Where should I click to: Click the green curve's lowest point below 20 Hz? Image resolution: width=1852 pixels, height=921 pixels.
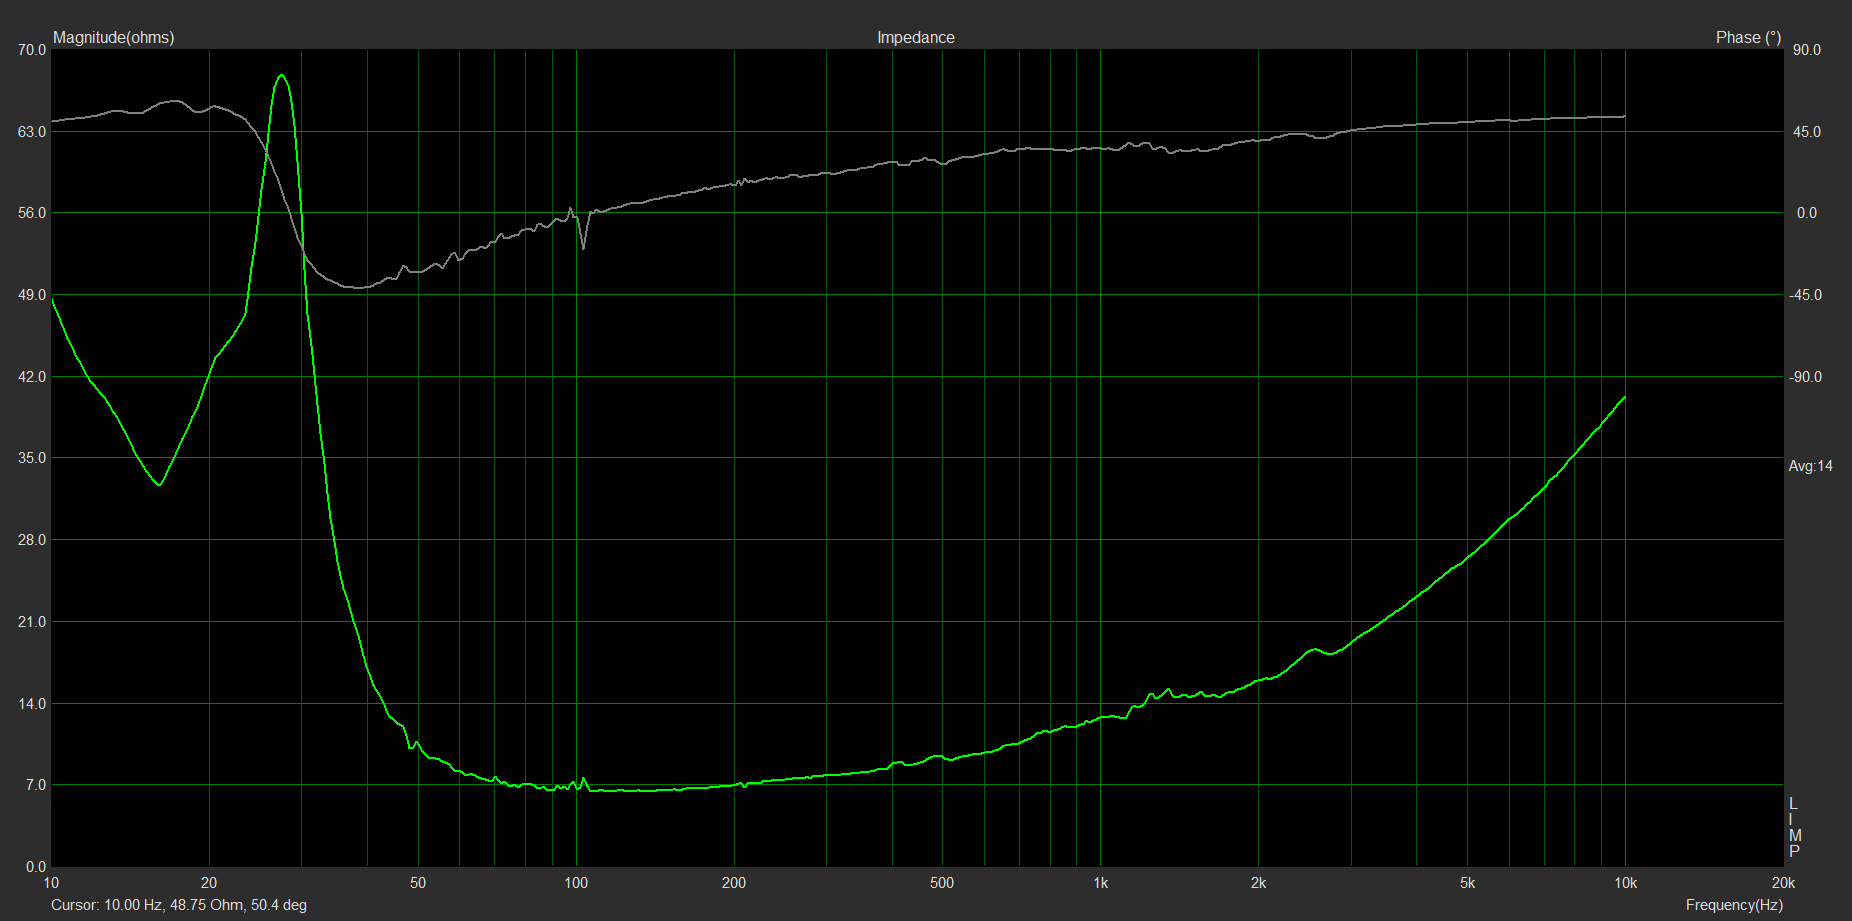tap(159, 485)
